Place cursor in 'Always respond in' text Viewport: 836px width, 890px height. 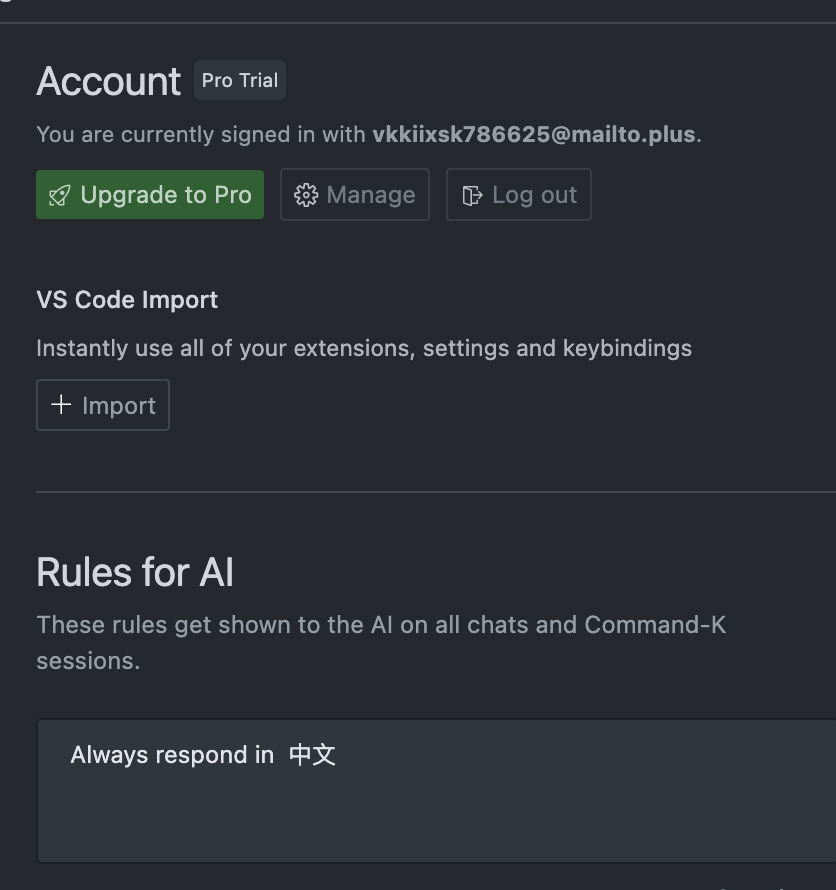(171, 755)
